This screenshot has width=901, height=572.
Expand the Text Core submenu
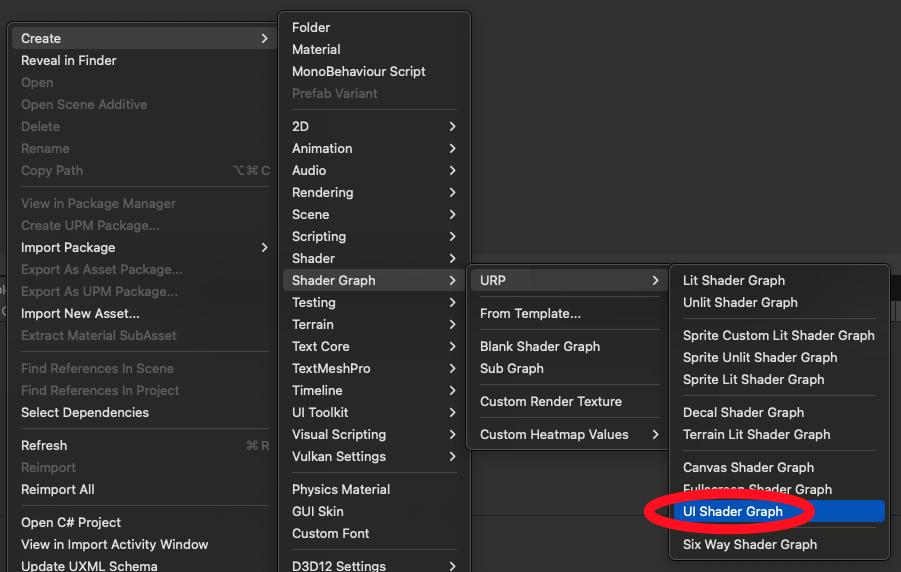coord(374,347)
